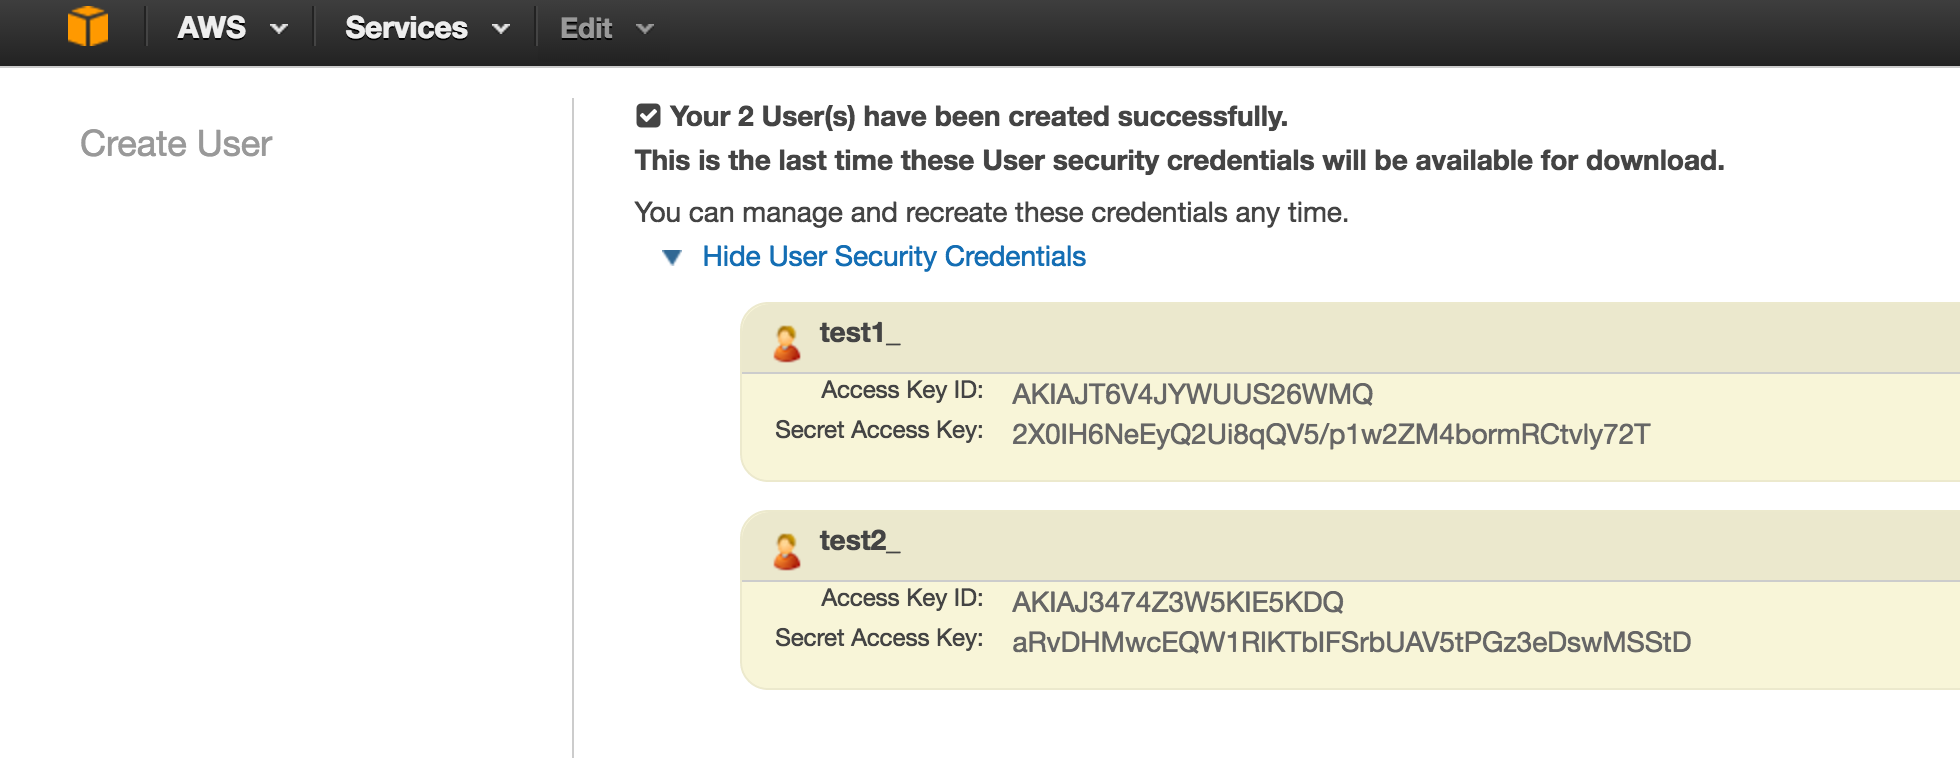Click test2_ Secret Access Key value
This screenshot has width=1960, height=758.
pos(1351,642)
